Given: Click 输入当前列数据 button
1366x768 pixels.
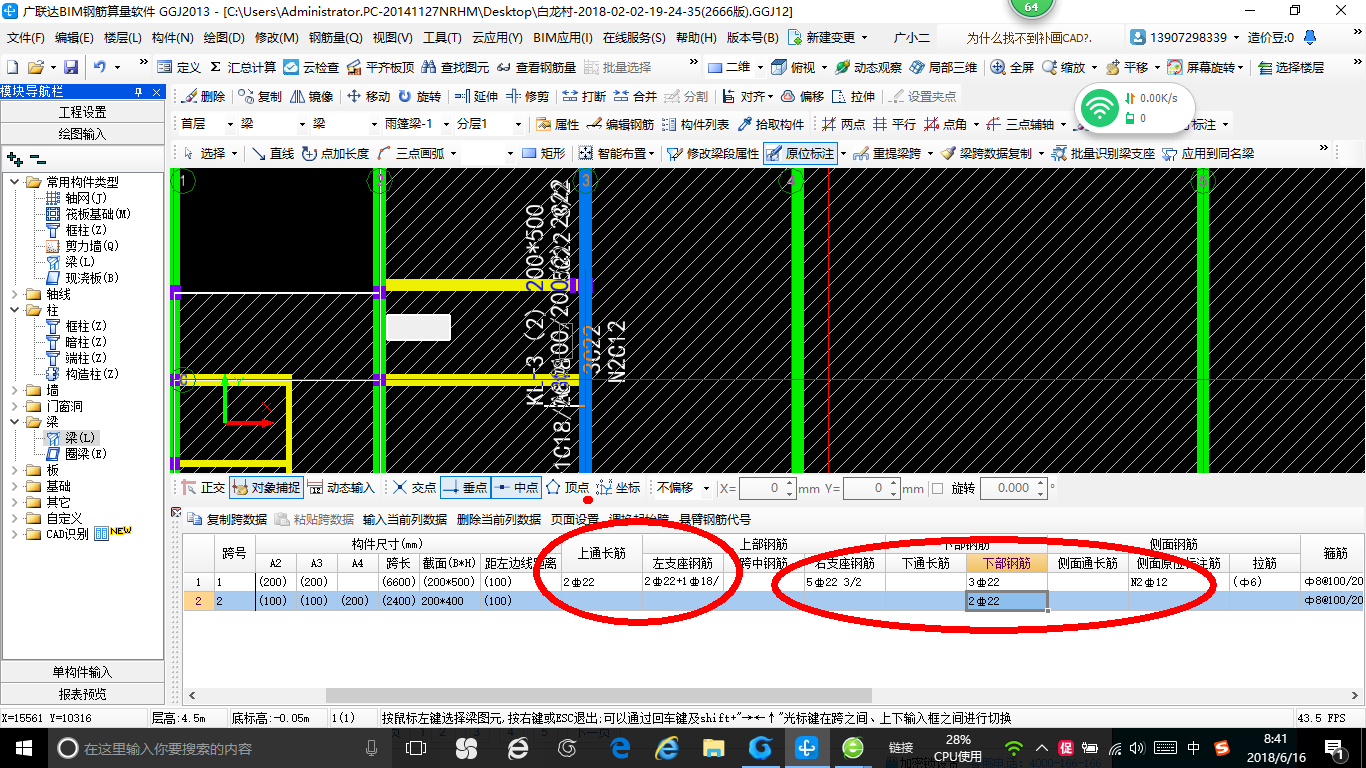Looking at the screenshot, I should click(405, 519).
